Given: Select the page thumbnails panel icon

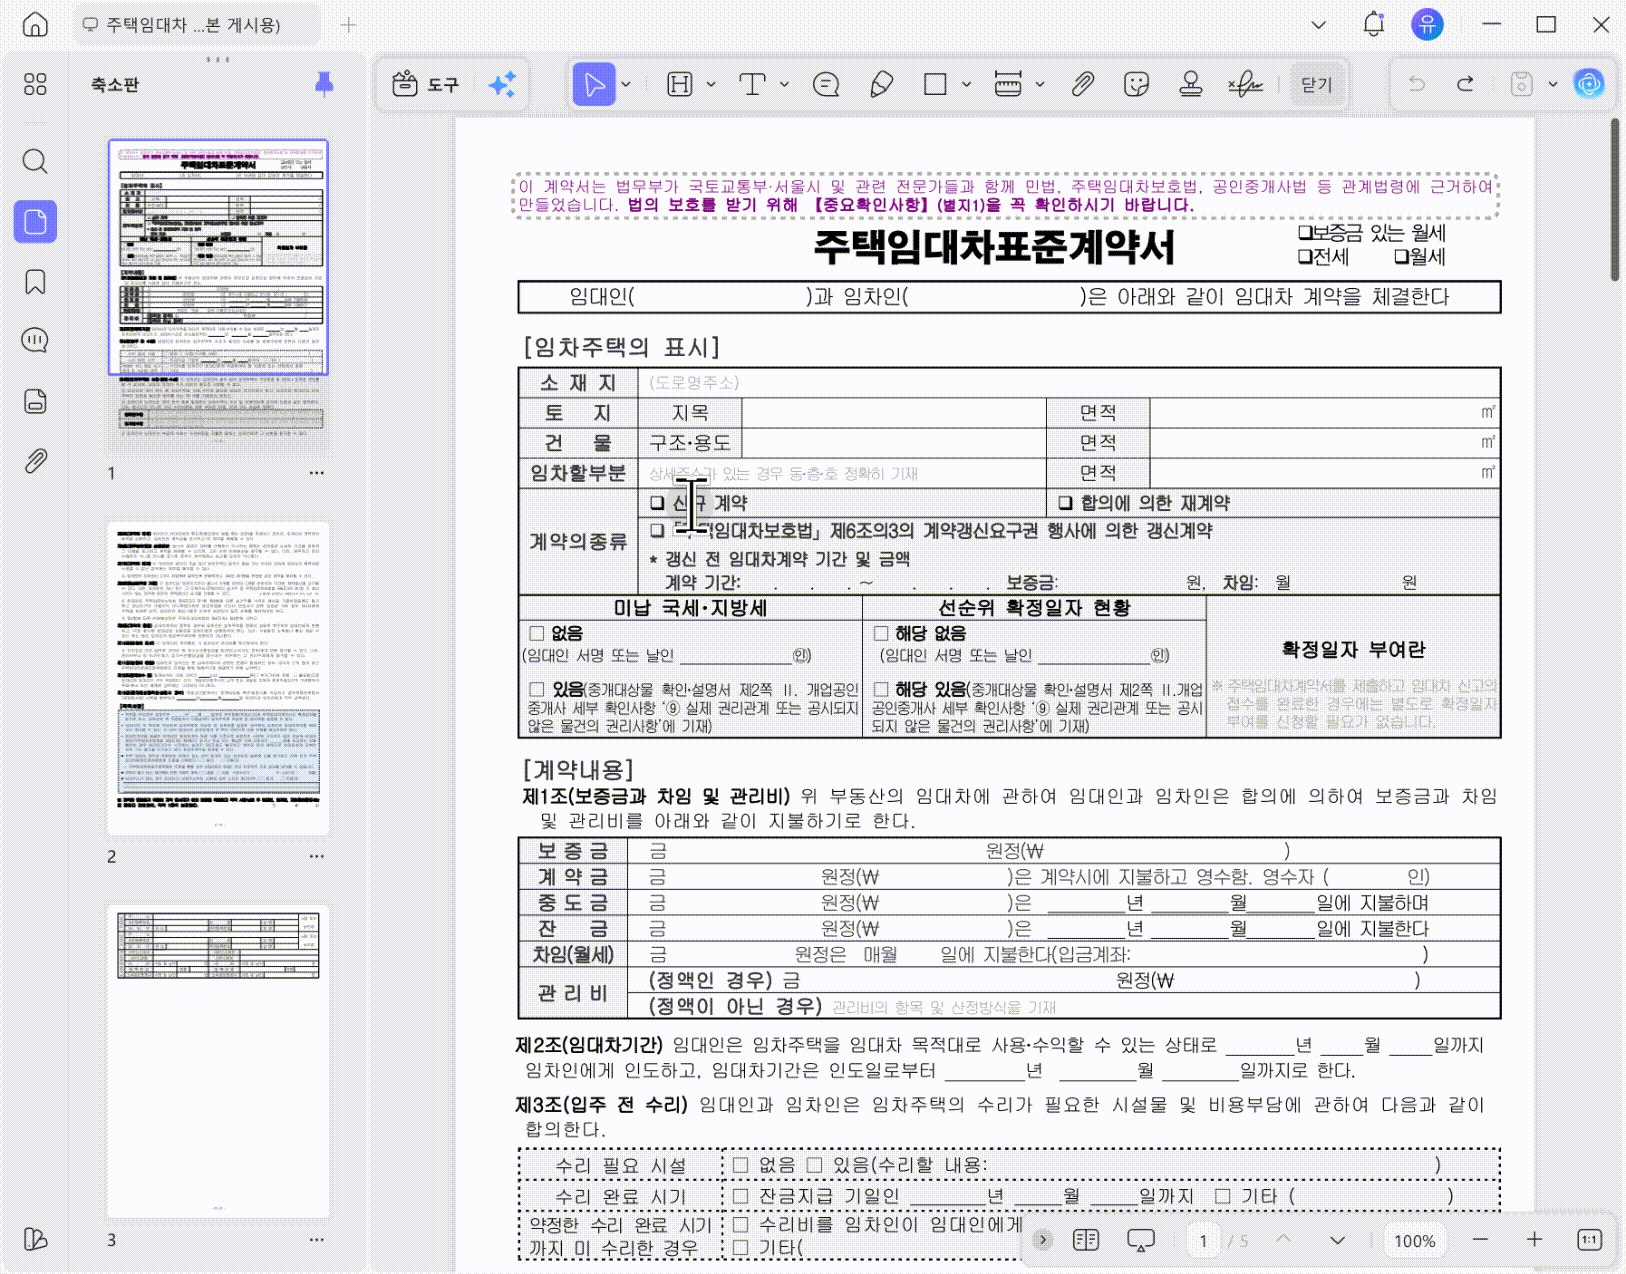Looking at the screenshot, I should pyautogui.click(x=35, y=221).
